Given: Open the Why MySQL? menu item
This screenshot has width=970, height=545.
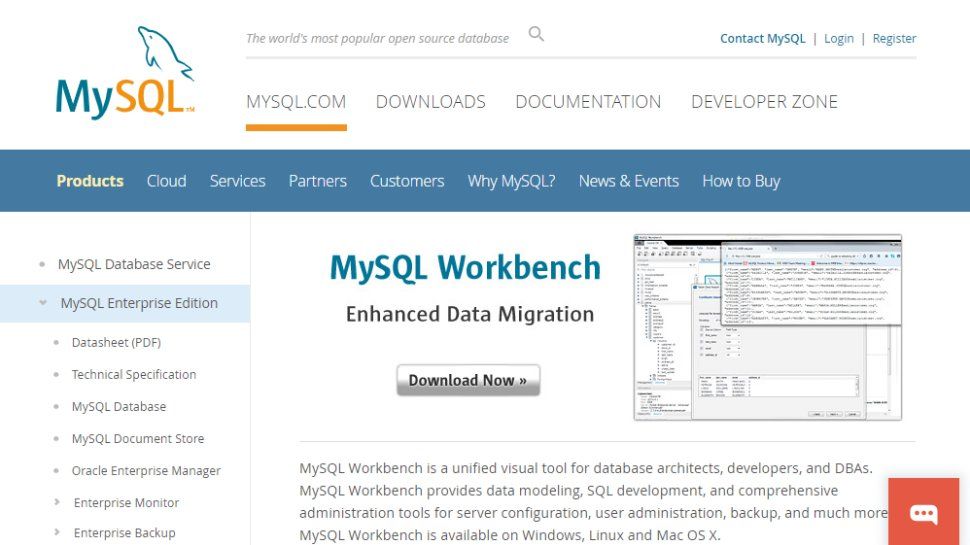Looking at the screenshot, I should [x=512, y=181].
